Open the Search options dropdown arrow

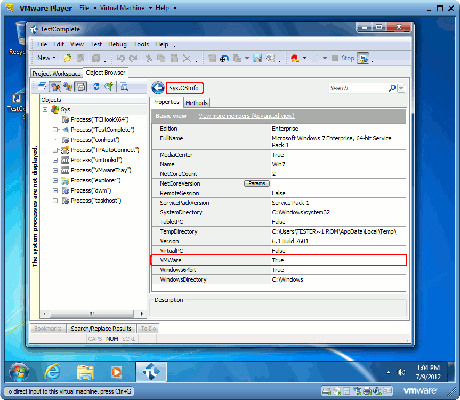(x=401, y=88)
